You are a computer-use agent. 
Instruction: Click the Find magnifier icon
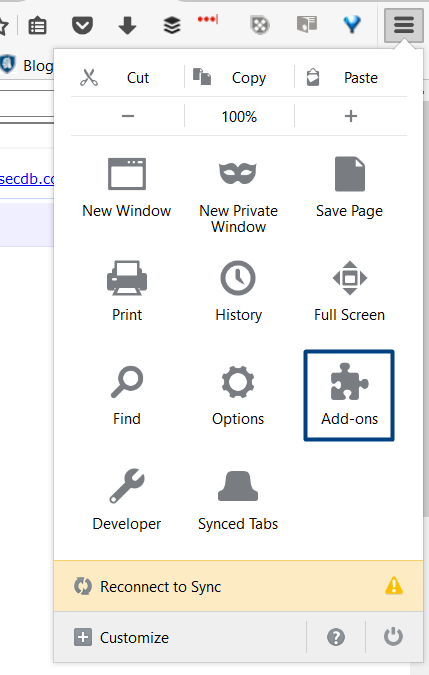(127, 382)
